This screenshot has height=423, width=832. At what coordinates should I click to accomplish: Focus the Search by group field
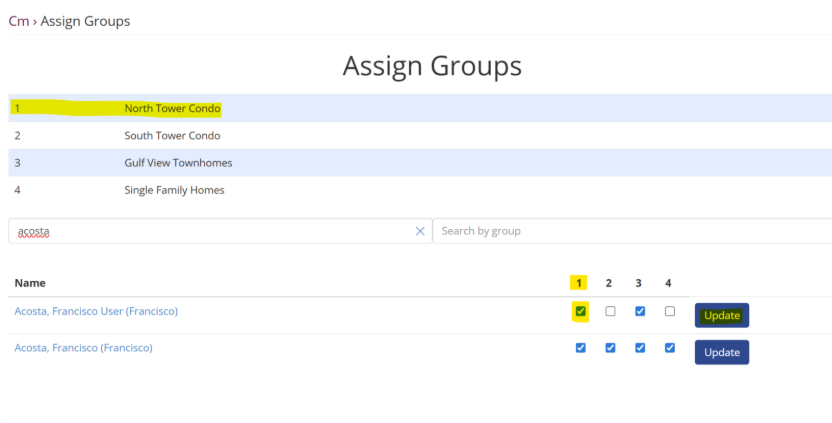[630, 231]
